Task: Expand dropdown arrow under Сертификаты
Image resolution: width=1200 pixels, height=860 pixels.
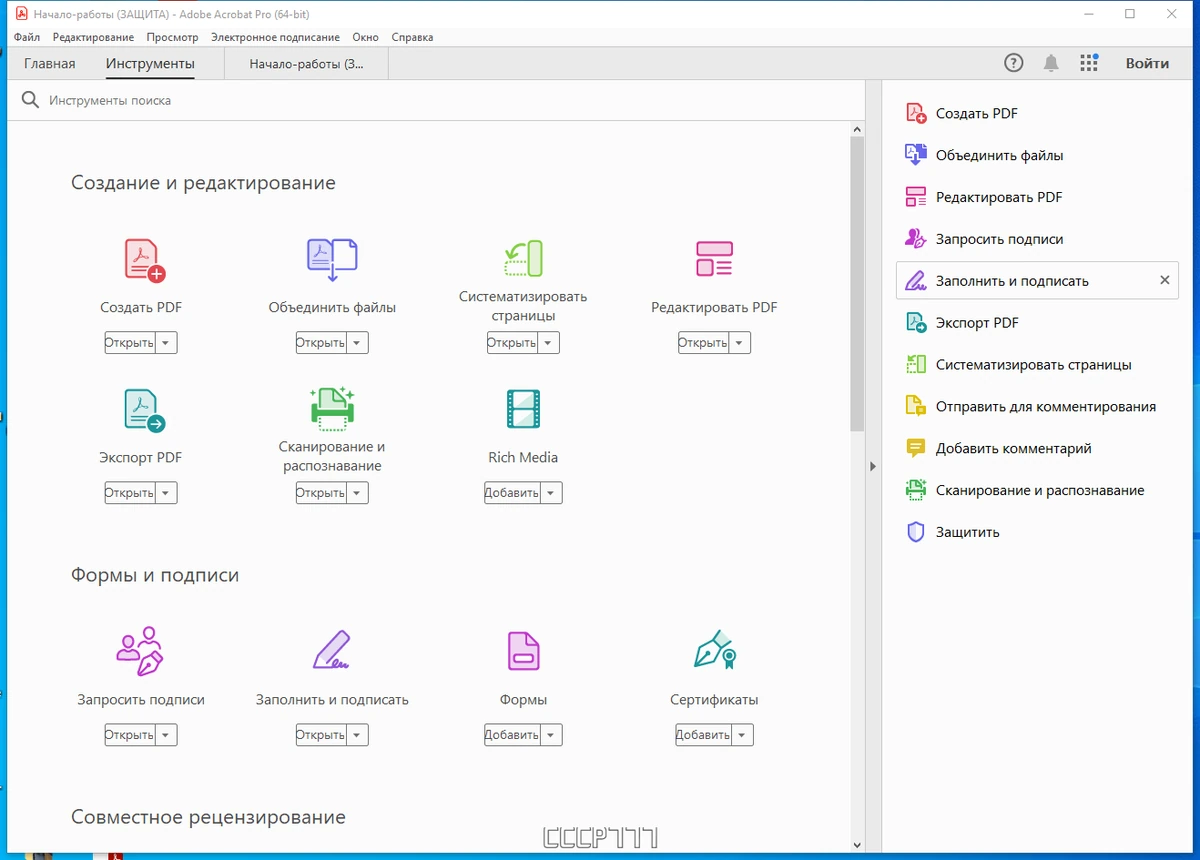Action: (743, 735)
